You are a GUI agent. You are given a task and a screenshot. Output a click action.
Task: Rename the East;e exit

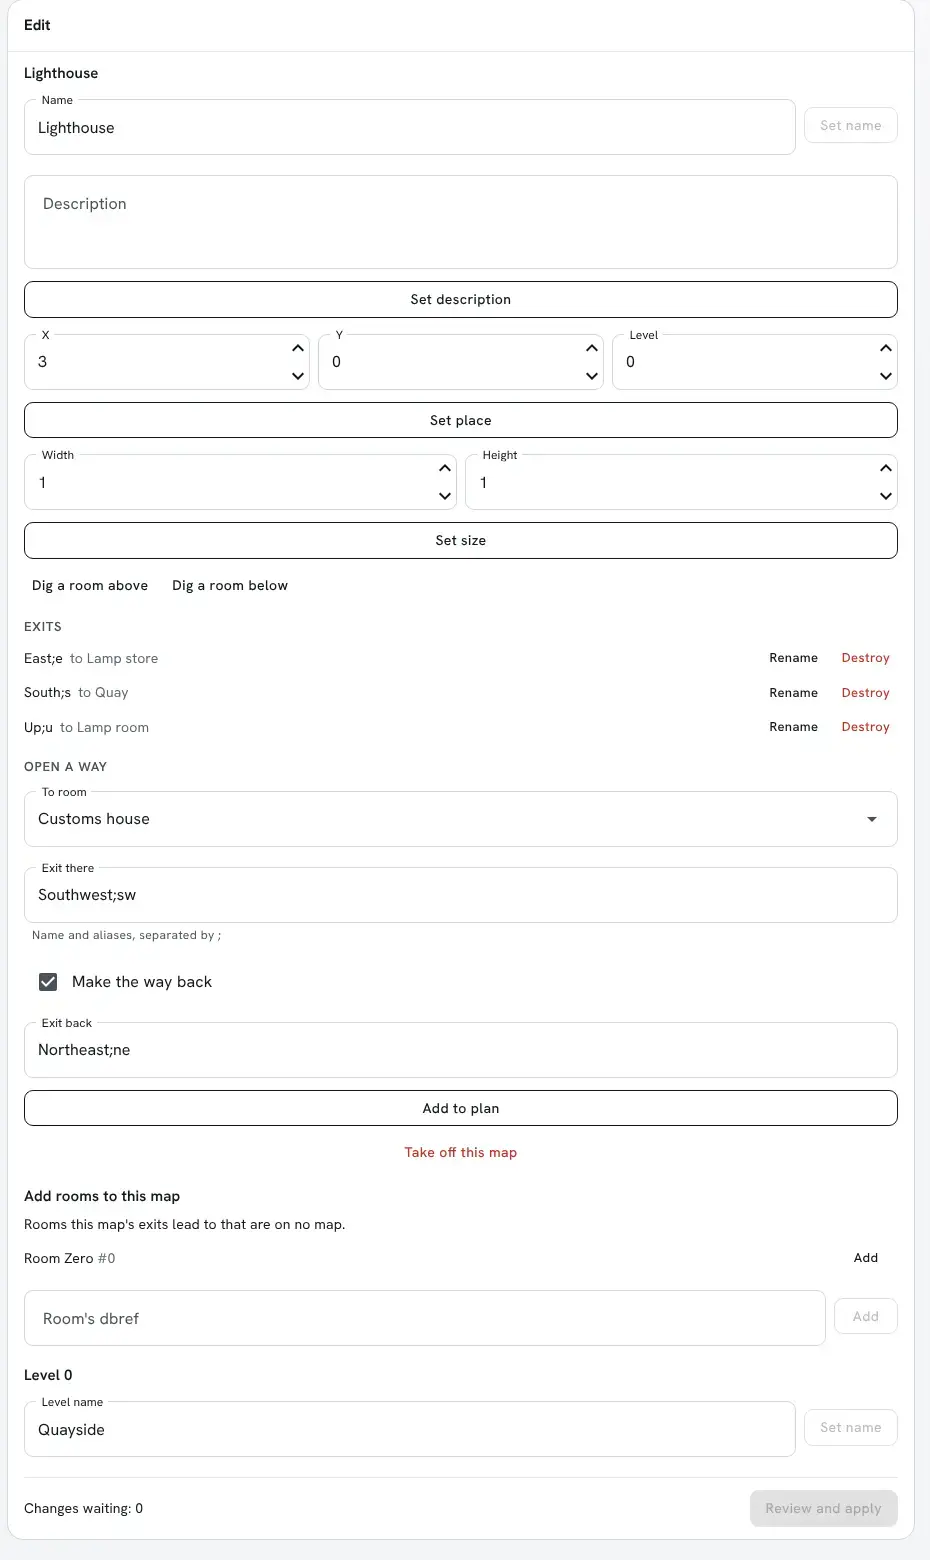[794, 658]
